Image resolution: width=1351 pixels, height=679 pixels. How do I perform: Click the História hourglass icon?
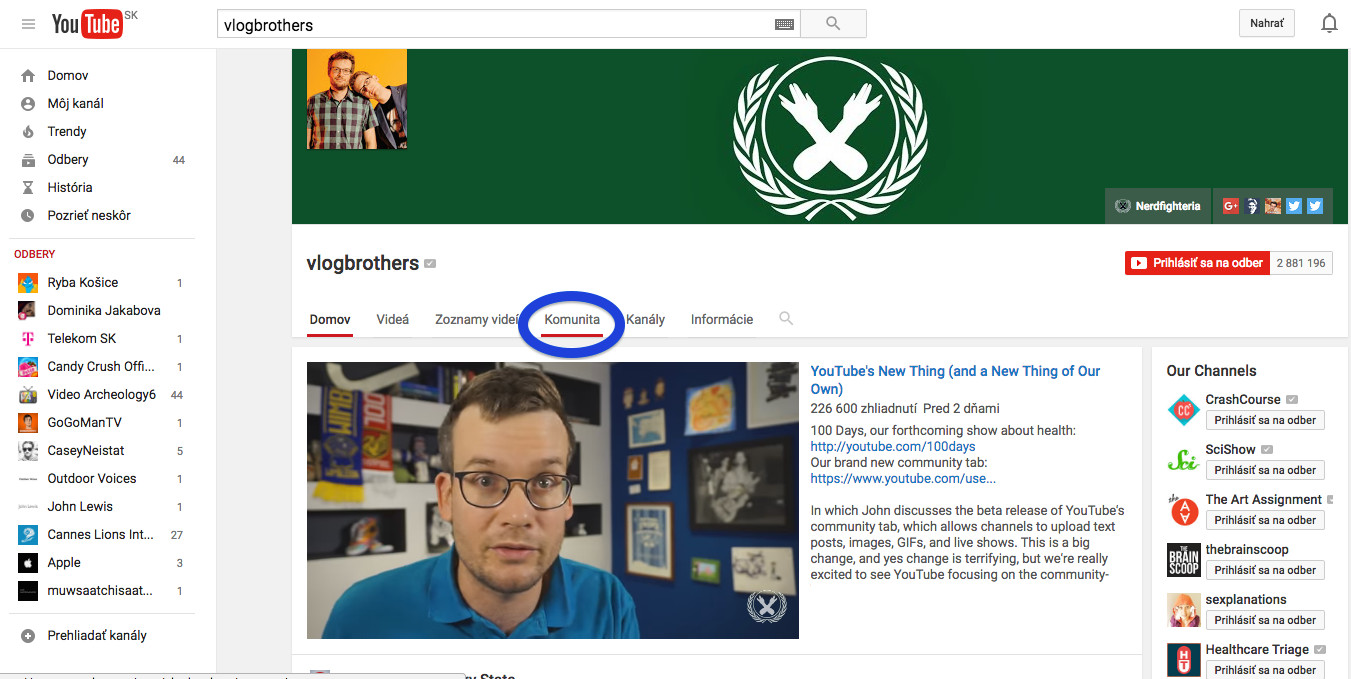pos(28,187)
